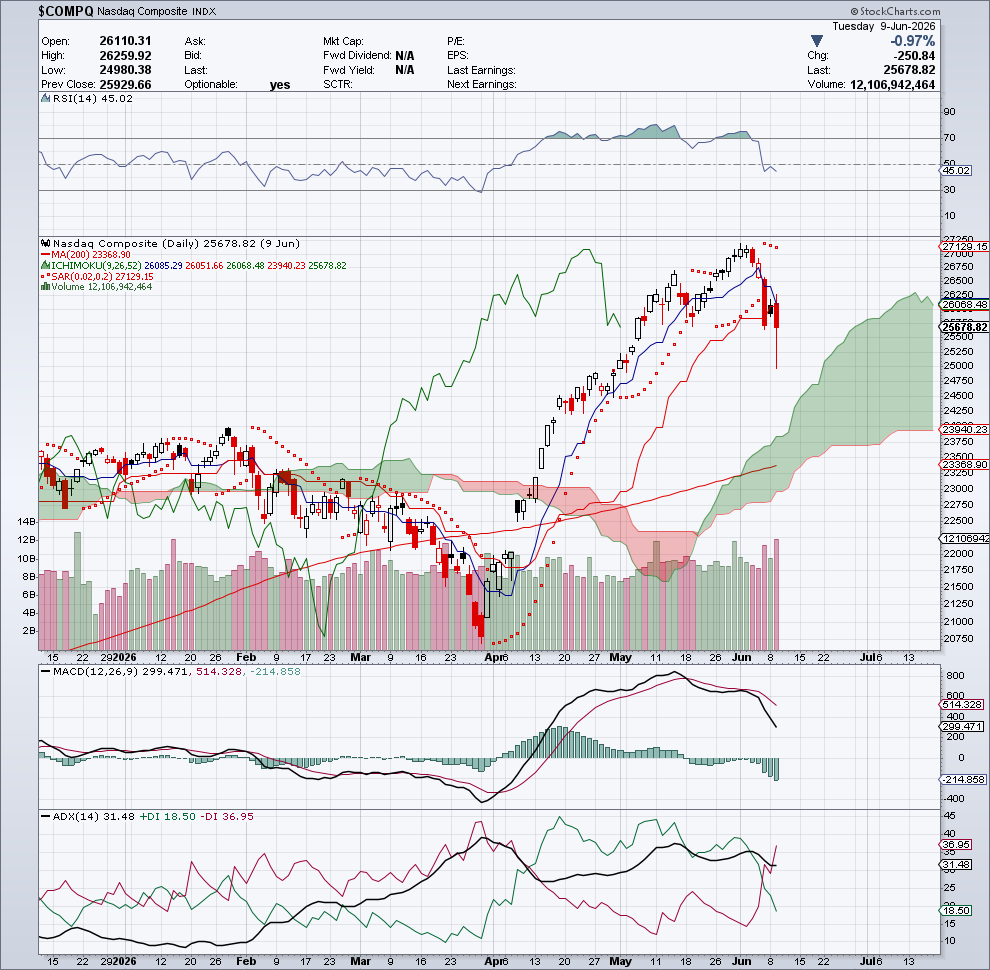Click the Last price 25678.82 in the header
The height and width of the screenshot is (970, 990).
(909, 70)
